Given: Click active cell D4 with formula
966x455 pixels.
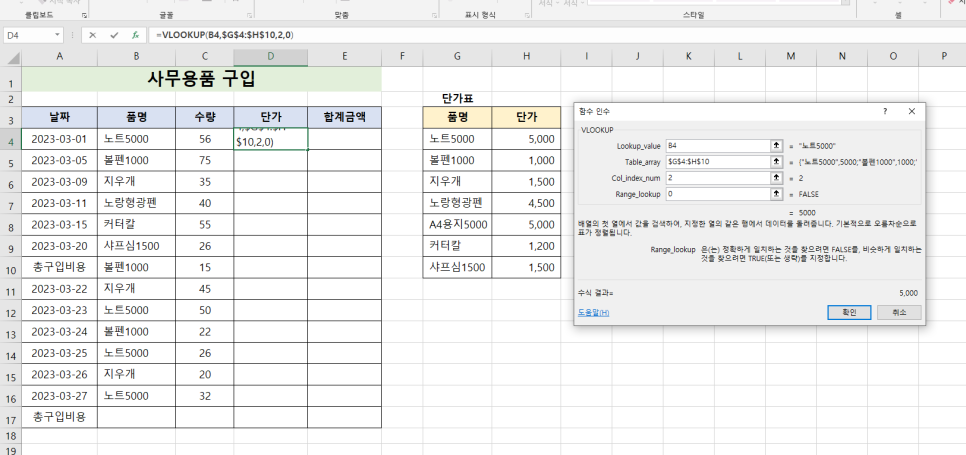Looking at the screenshot, I should 270,139.
